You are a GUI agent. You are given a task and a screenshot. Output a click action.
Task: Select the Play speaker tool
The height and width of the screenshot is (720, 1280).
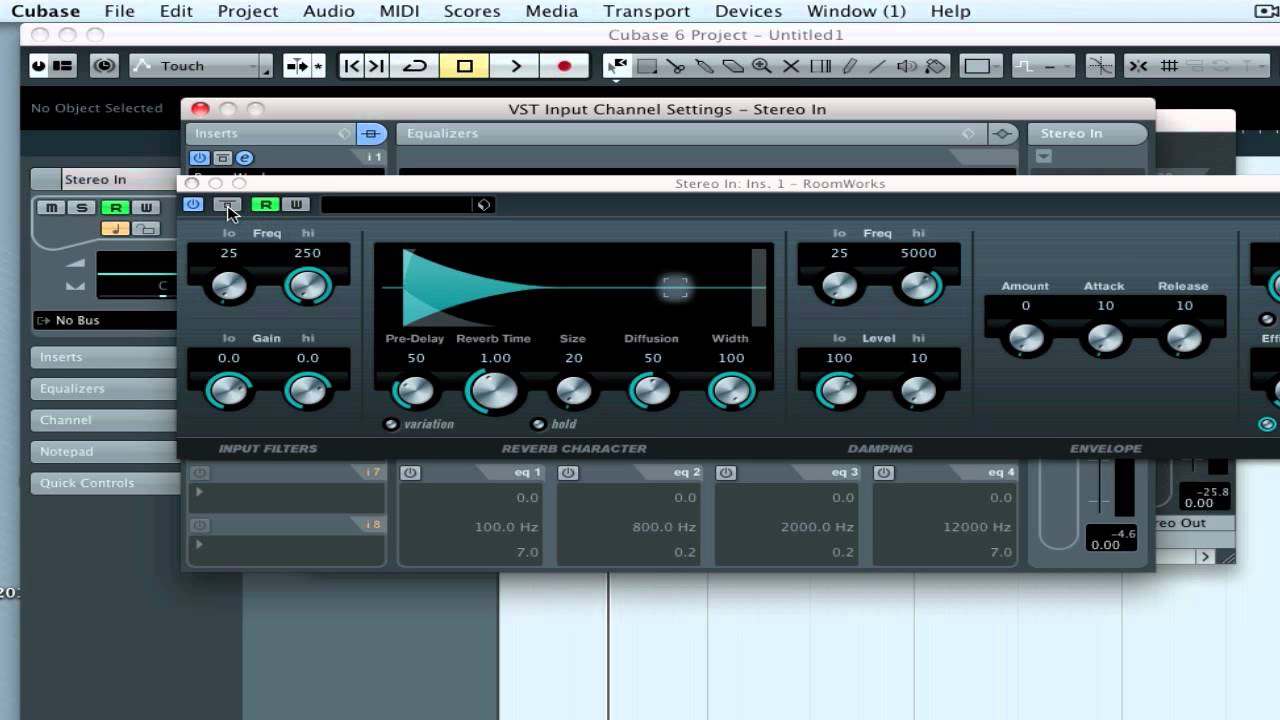click(907, 66)
